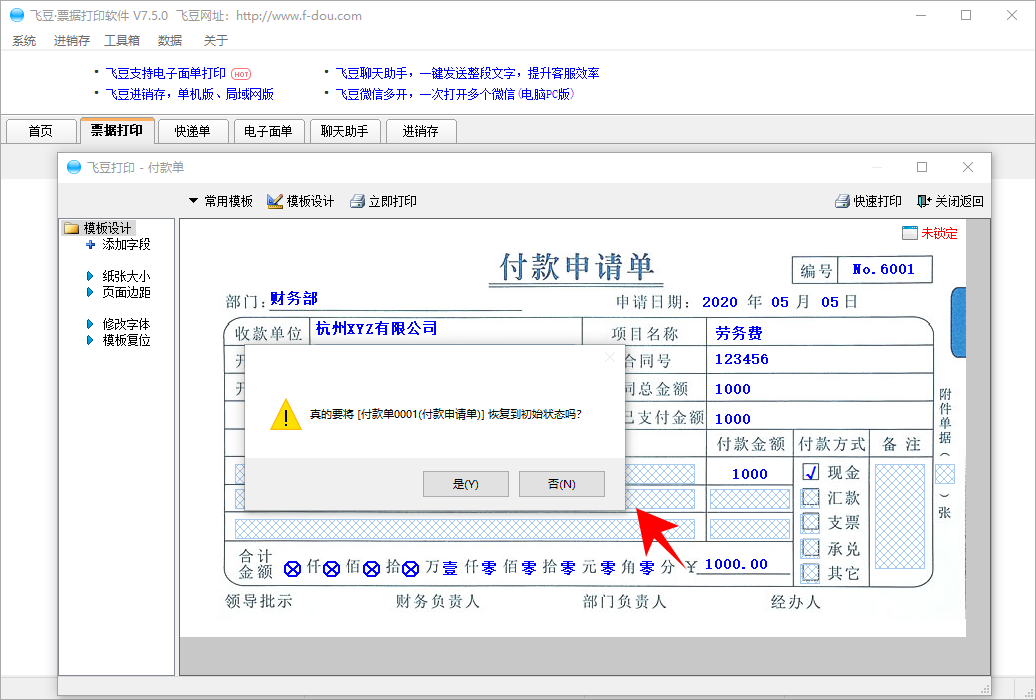Viewport: 1036px width, 700px height.
Task: Click the plus icon beside 添加字段
Action: (91, 245)
